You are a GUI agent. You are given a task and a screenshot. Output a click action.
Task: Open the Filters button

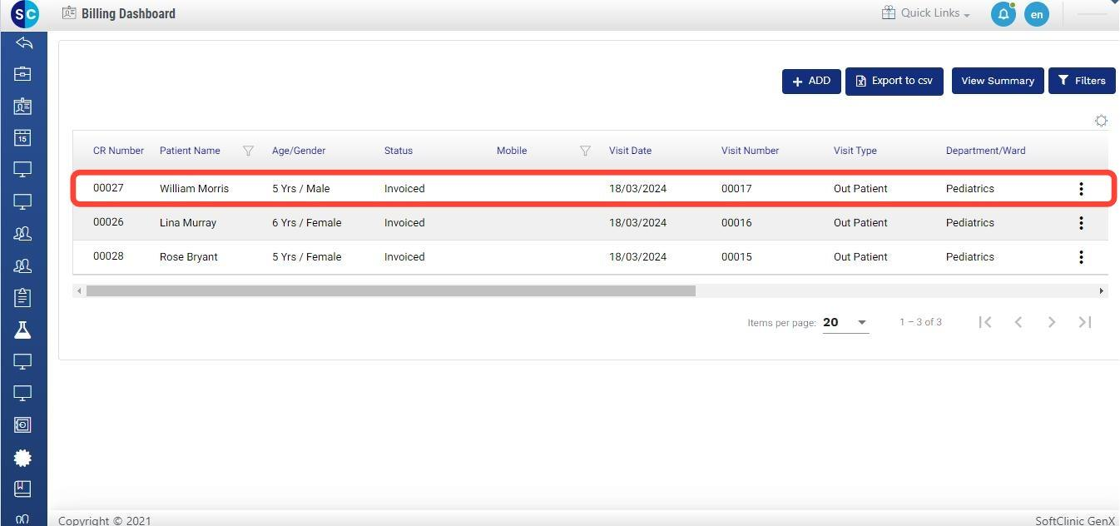(x=1081, y=81)
